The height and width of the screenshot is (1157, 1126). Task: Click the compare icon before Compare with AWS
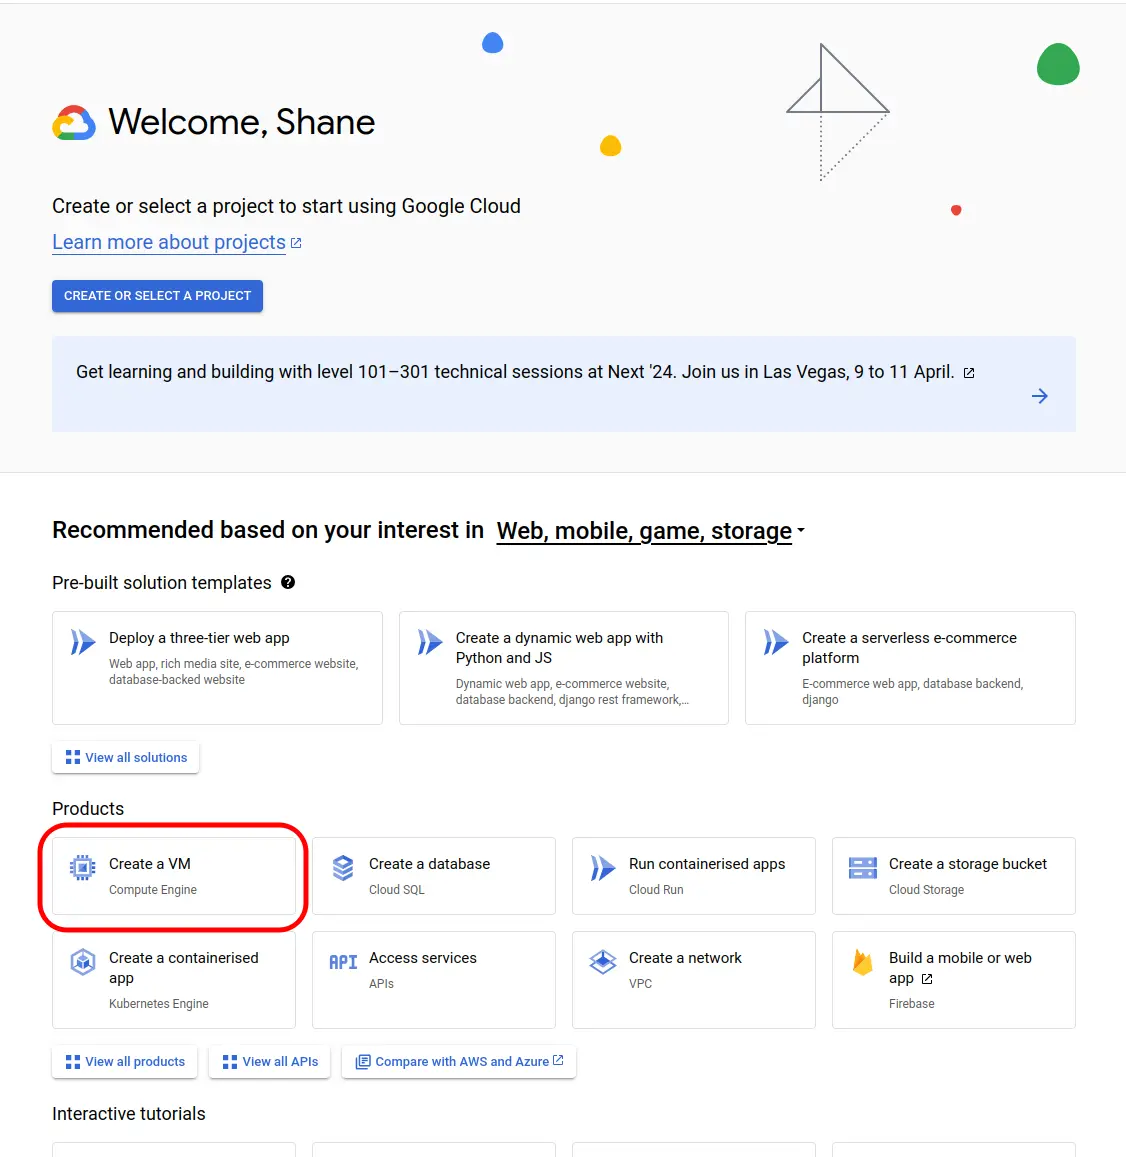362,1062
